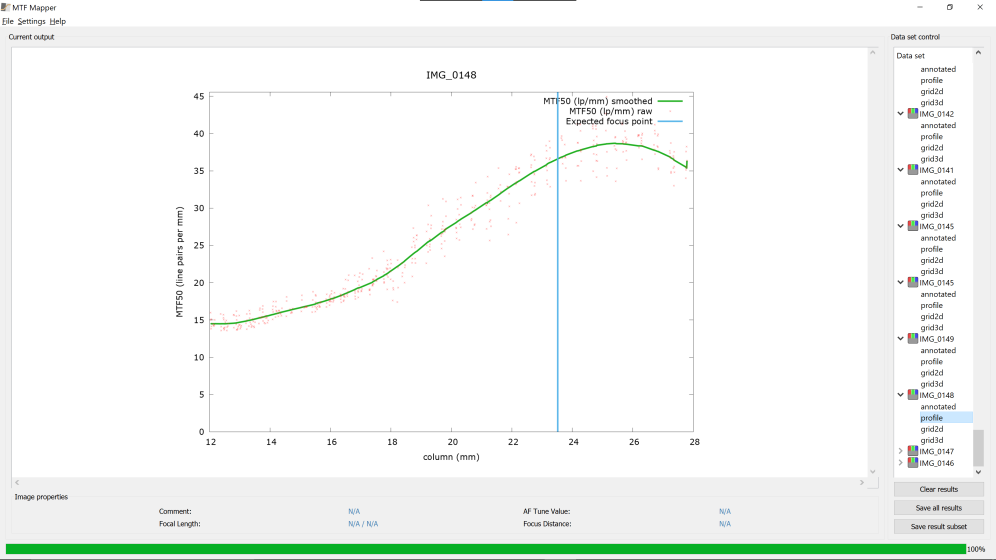Viewport: 996px width, 560px height.
Task: Select the IMG_0149 data set label
Action: click(x=936, y=339)
